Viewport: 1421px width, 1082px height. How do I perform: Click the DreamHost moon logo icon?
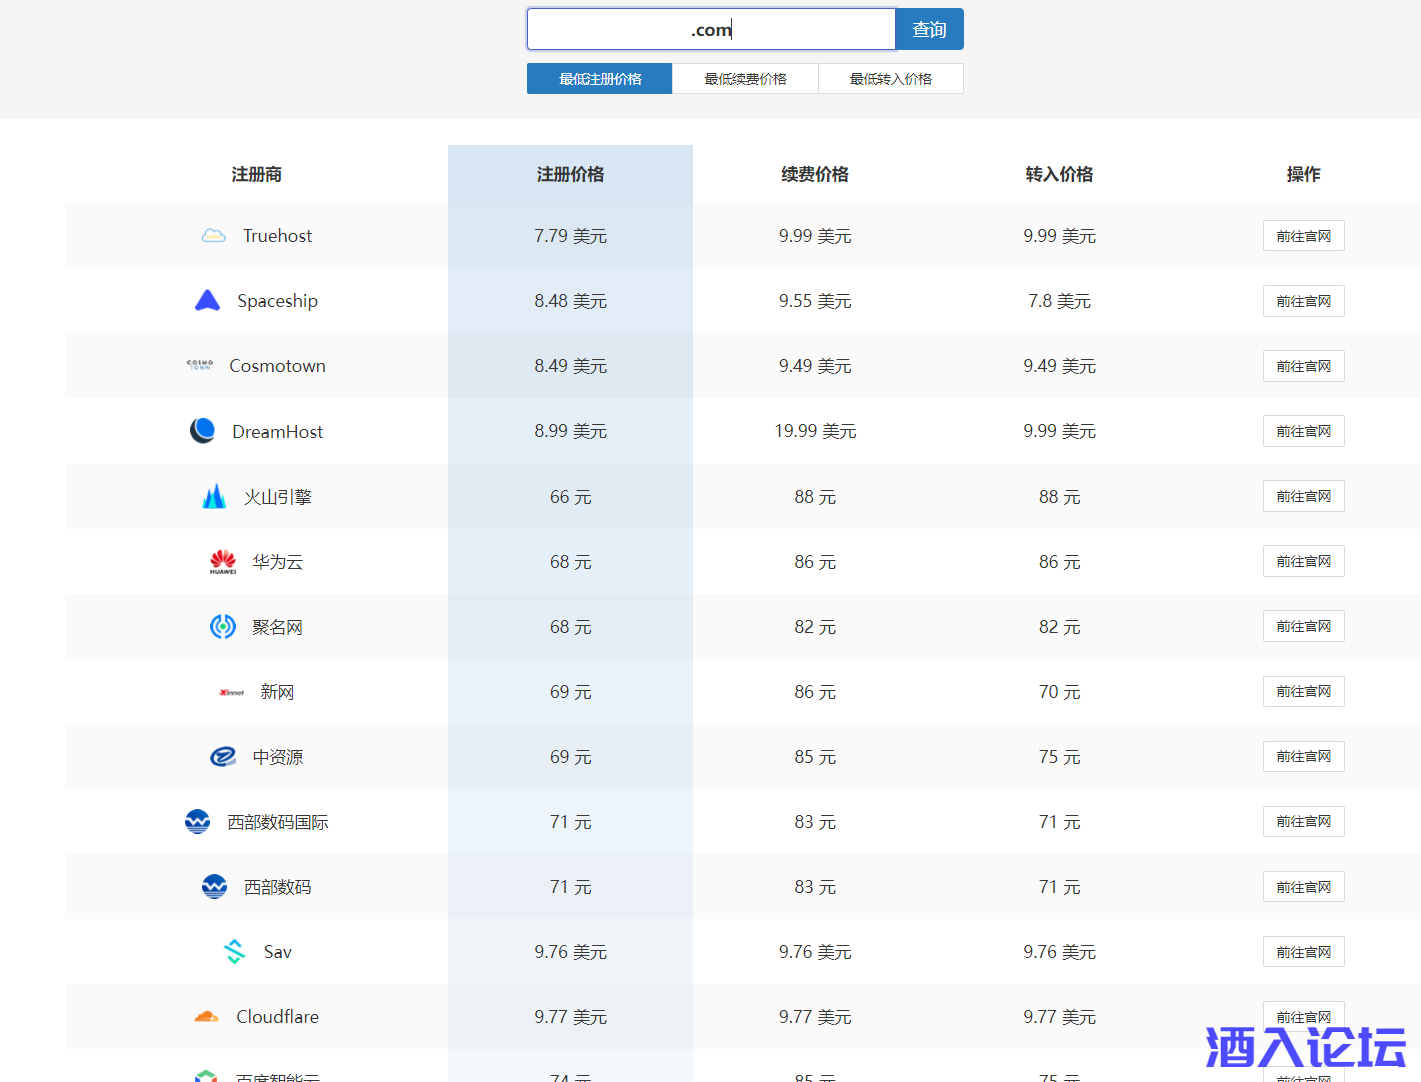pyautogui.click(x=203, y=431)
